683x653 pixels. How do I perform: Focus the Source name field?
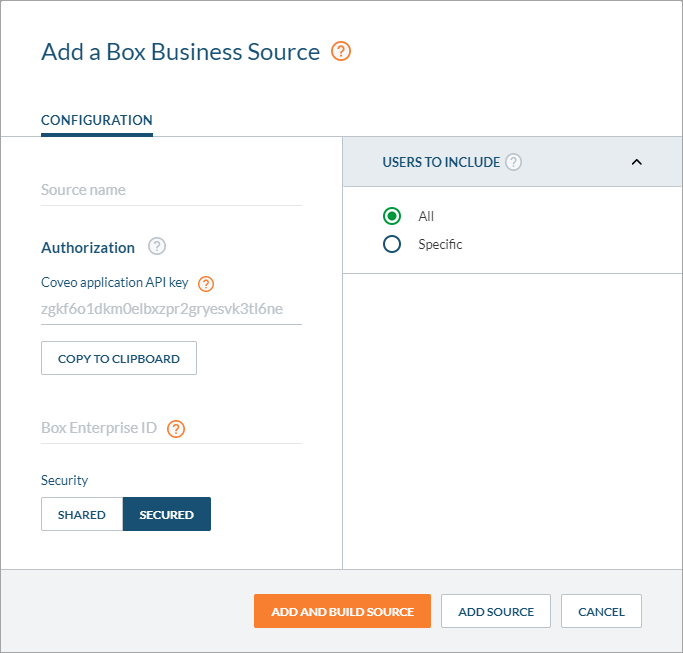pyautogui.click(x=171, y=190)
